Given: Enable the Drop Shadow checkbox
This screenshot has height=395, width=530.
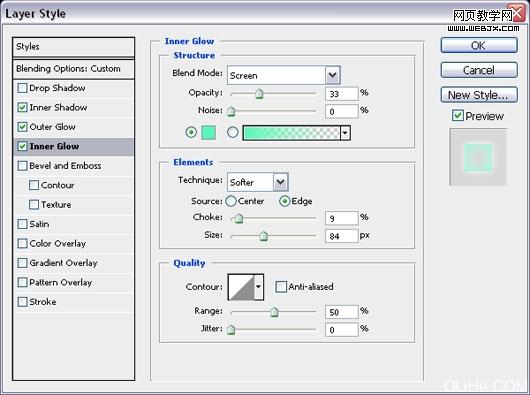Looking at the screenshot, I should click(22, 88).
